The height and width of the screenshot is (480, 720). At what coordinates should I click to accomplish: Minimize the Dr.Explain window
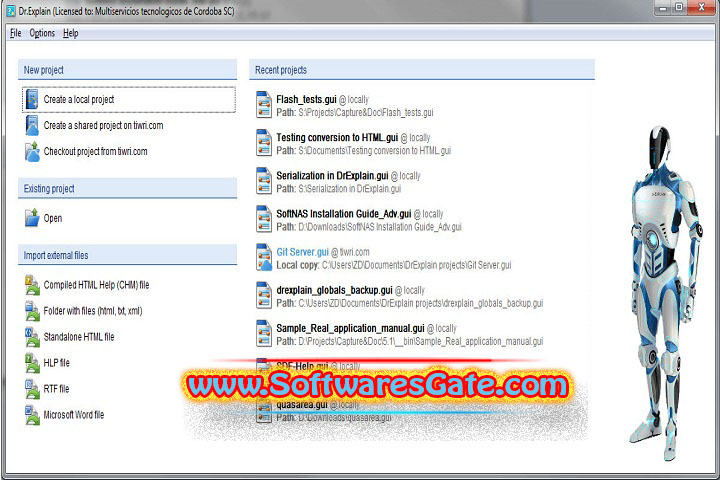pyautogui.click(x=664, y=7)
